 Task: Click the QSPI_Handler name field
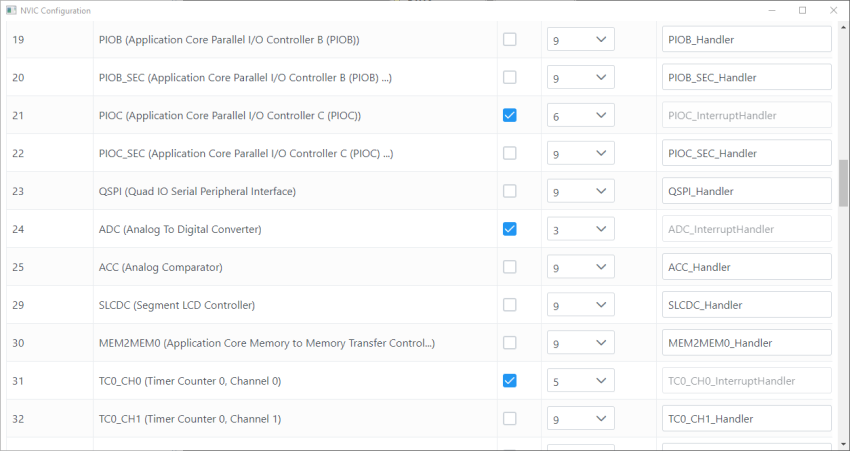(x=746, y=191)
